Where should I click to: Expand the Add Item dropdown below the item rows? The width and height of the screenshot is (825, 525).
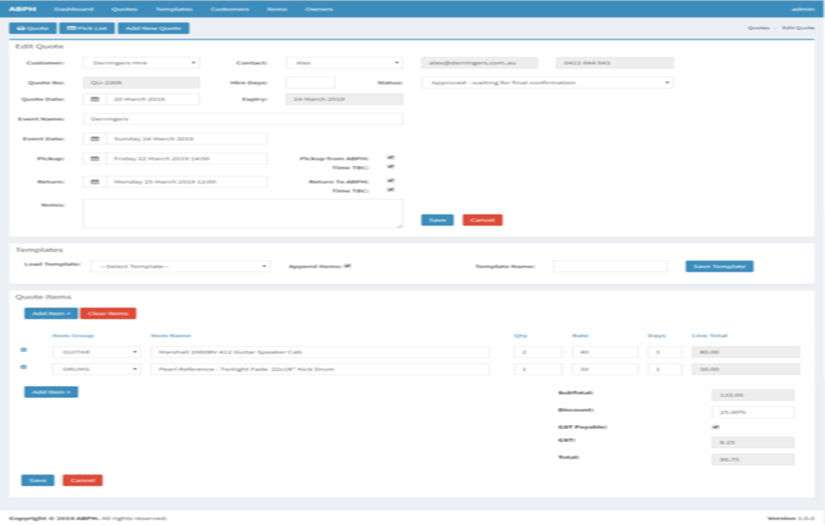[x=51, y=392]
